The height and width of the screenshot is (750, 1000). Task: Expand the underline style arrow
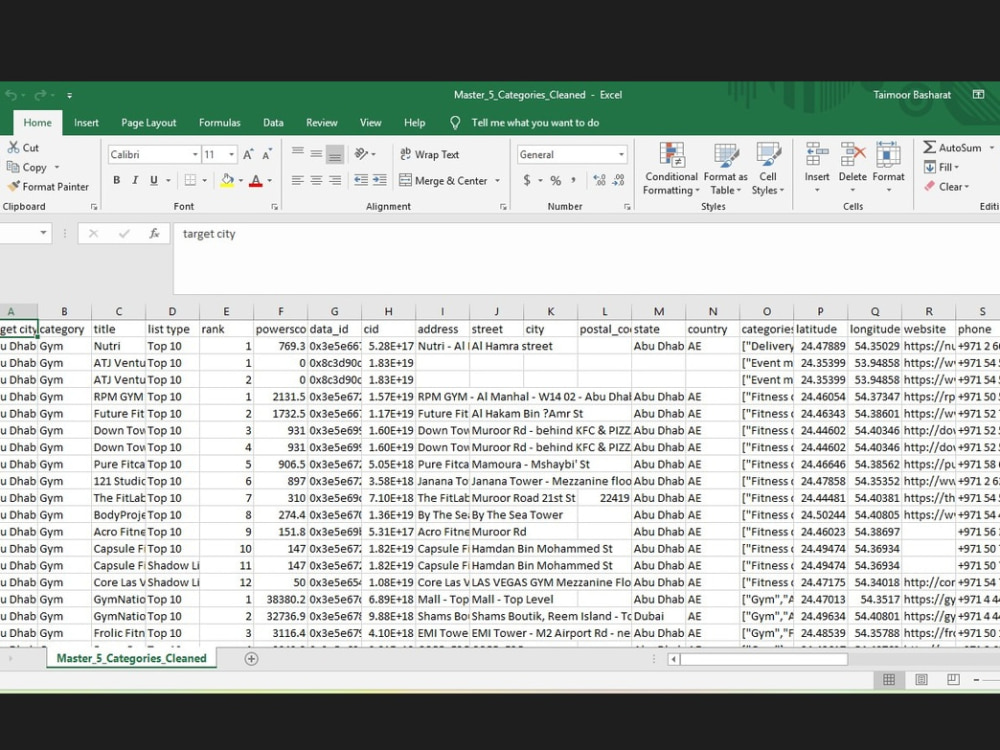point(168,180)
